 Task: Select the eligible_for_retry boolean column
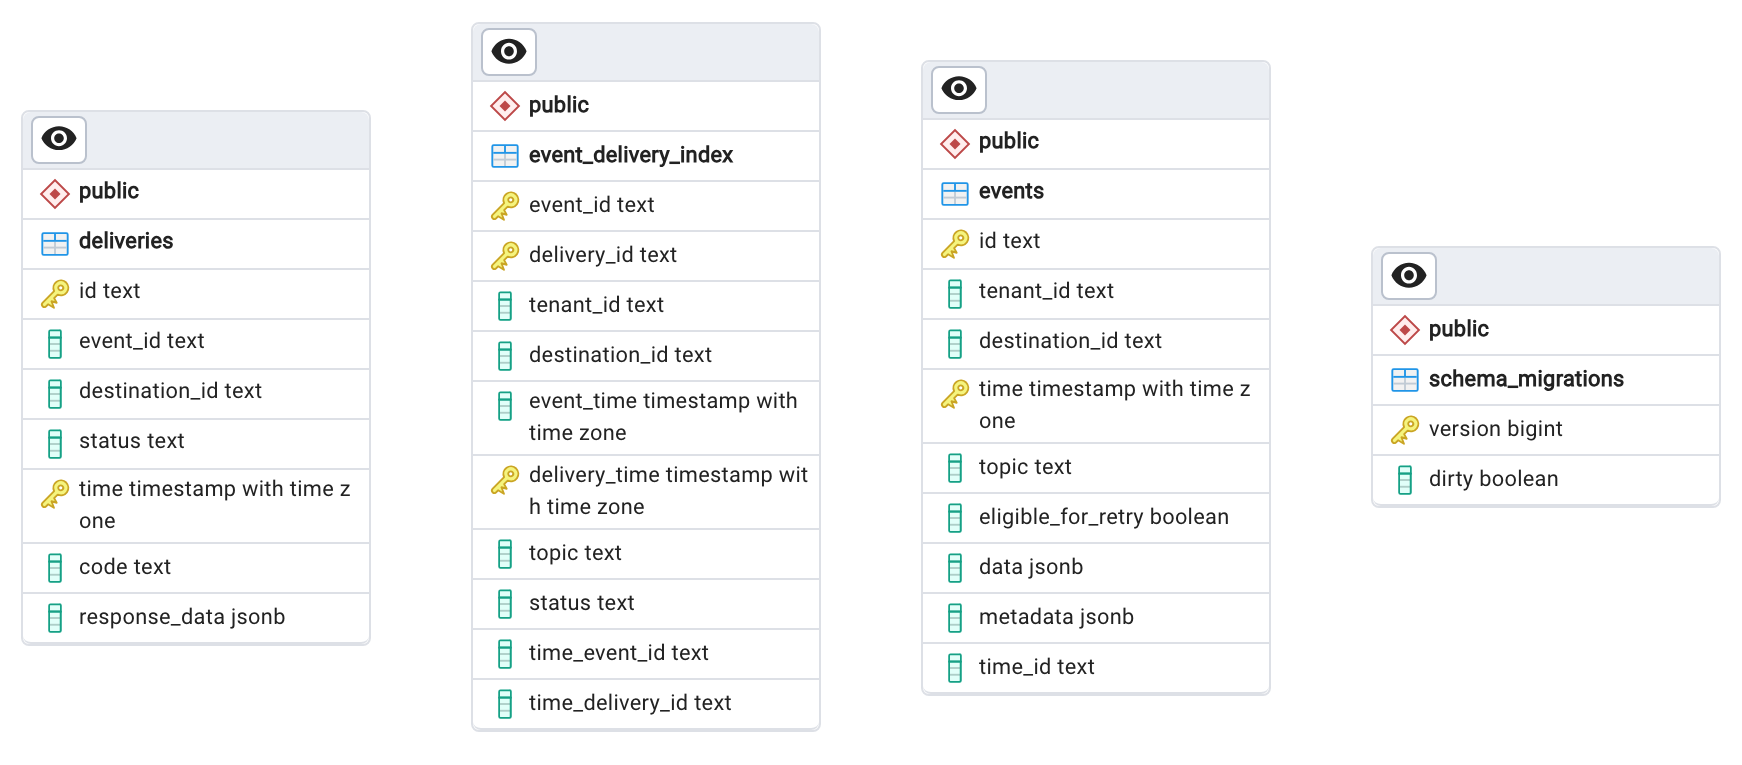click(x=1103, y=517)
